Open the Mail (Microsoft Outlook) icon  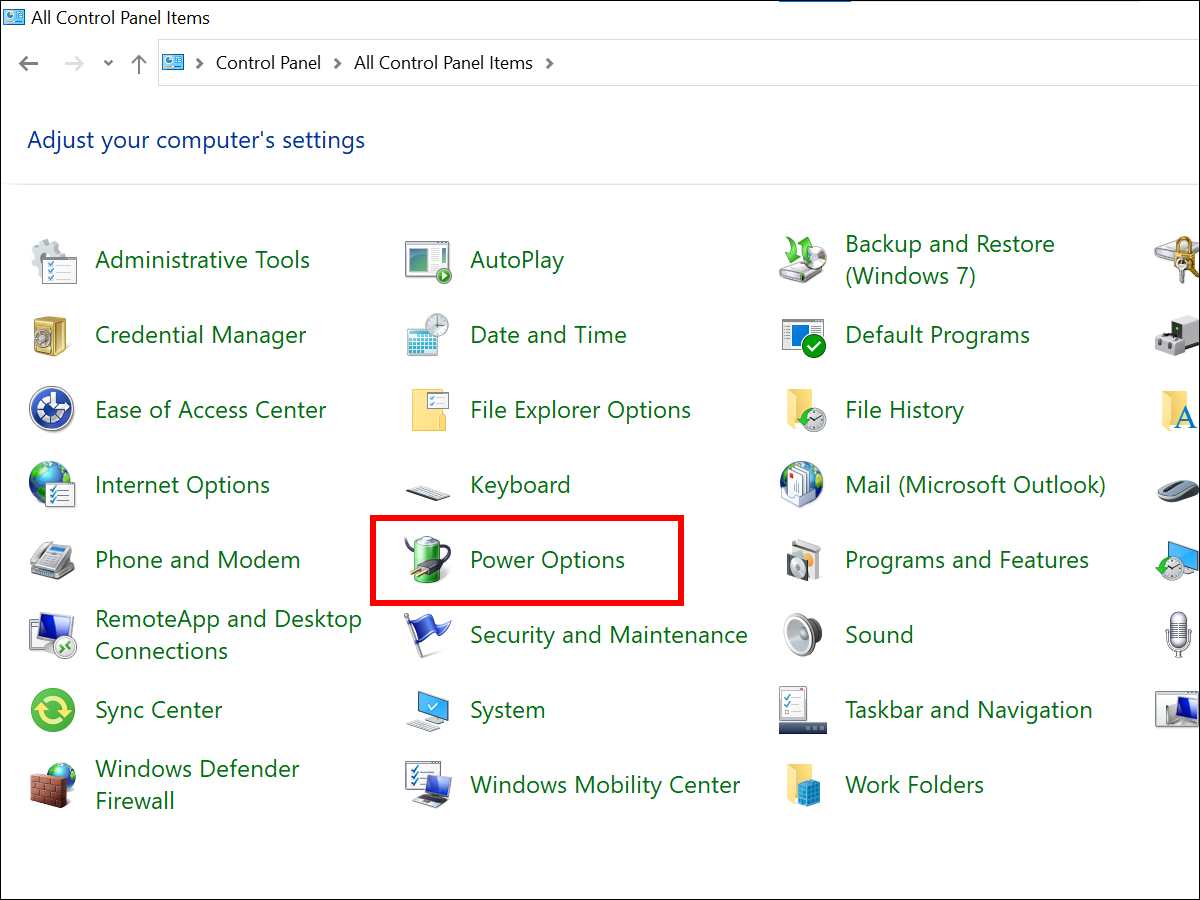click(x=802, y=485)
